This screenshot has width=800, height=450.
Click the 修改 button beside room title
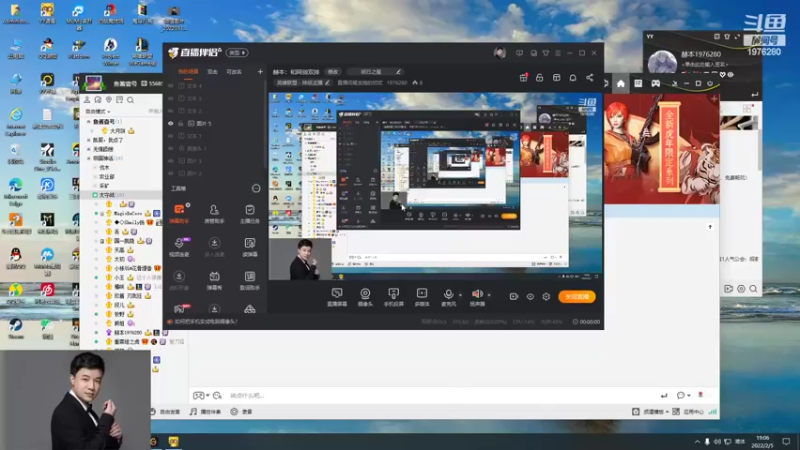click(x=333, y=72)
